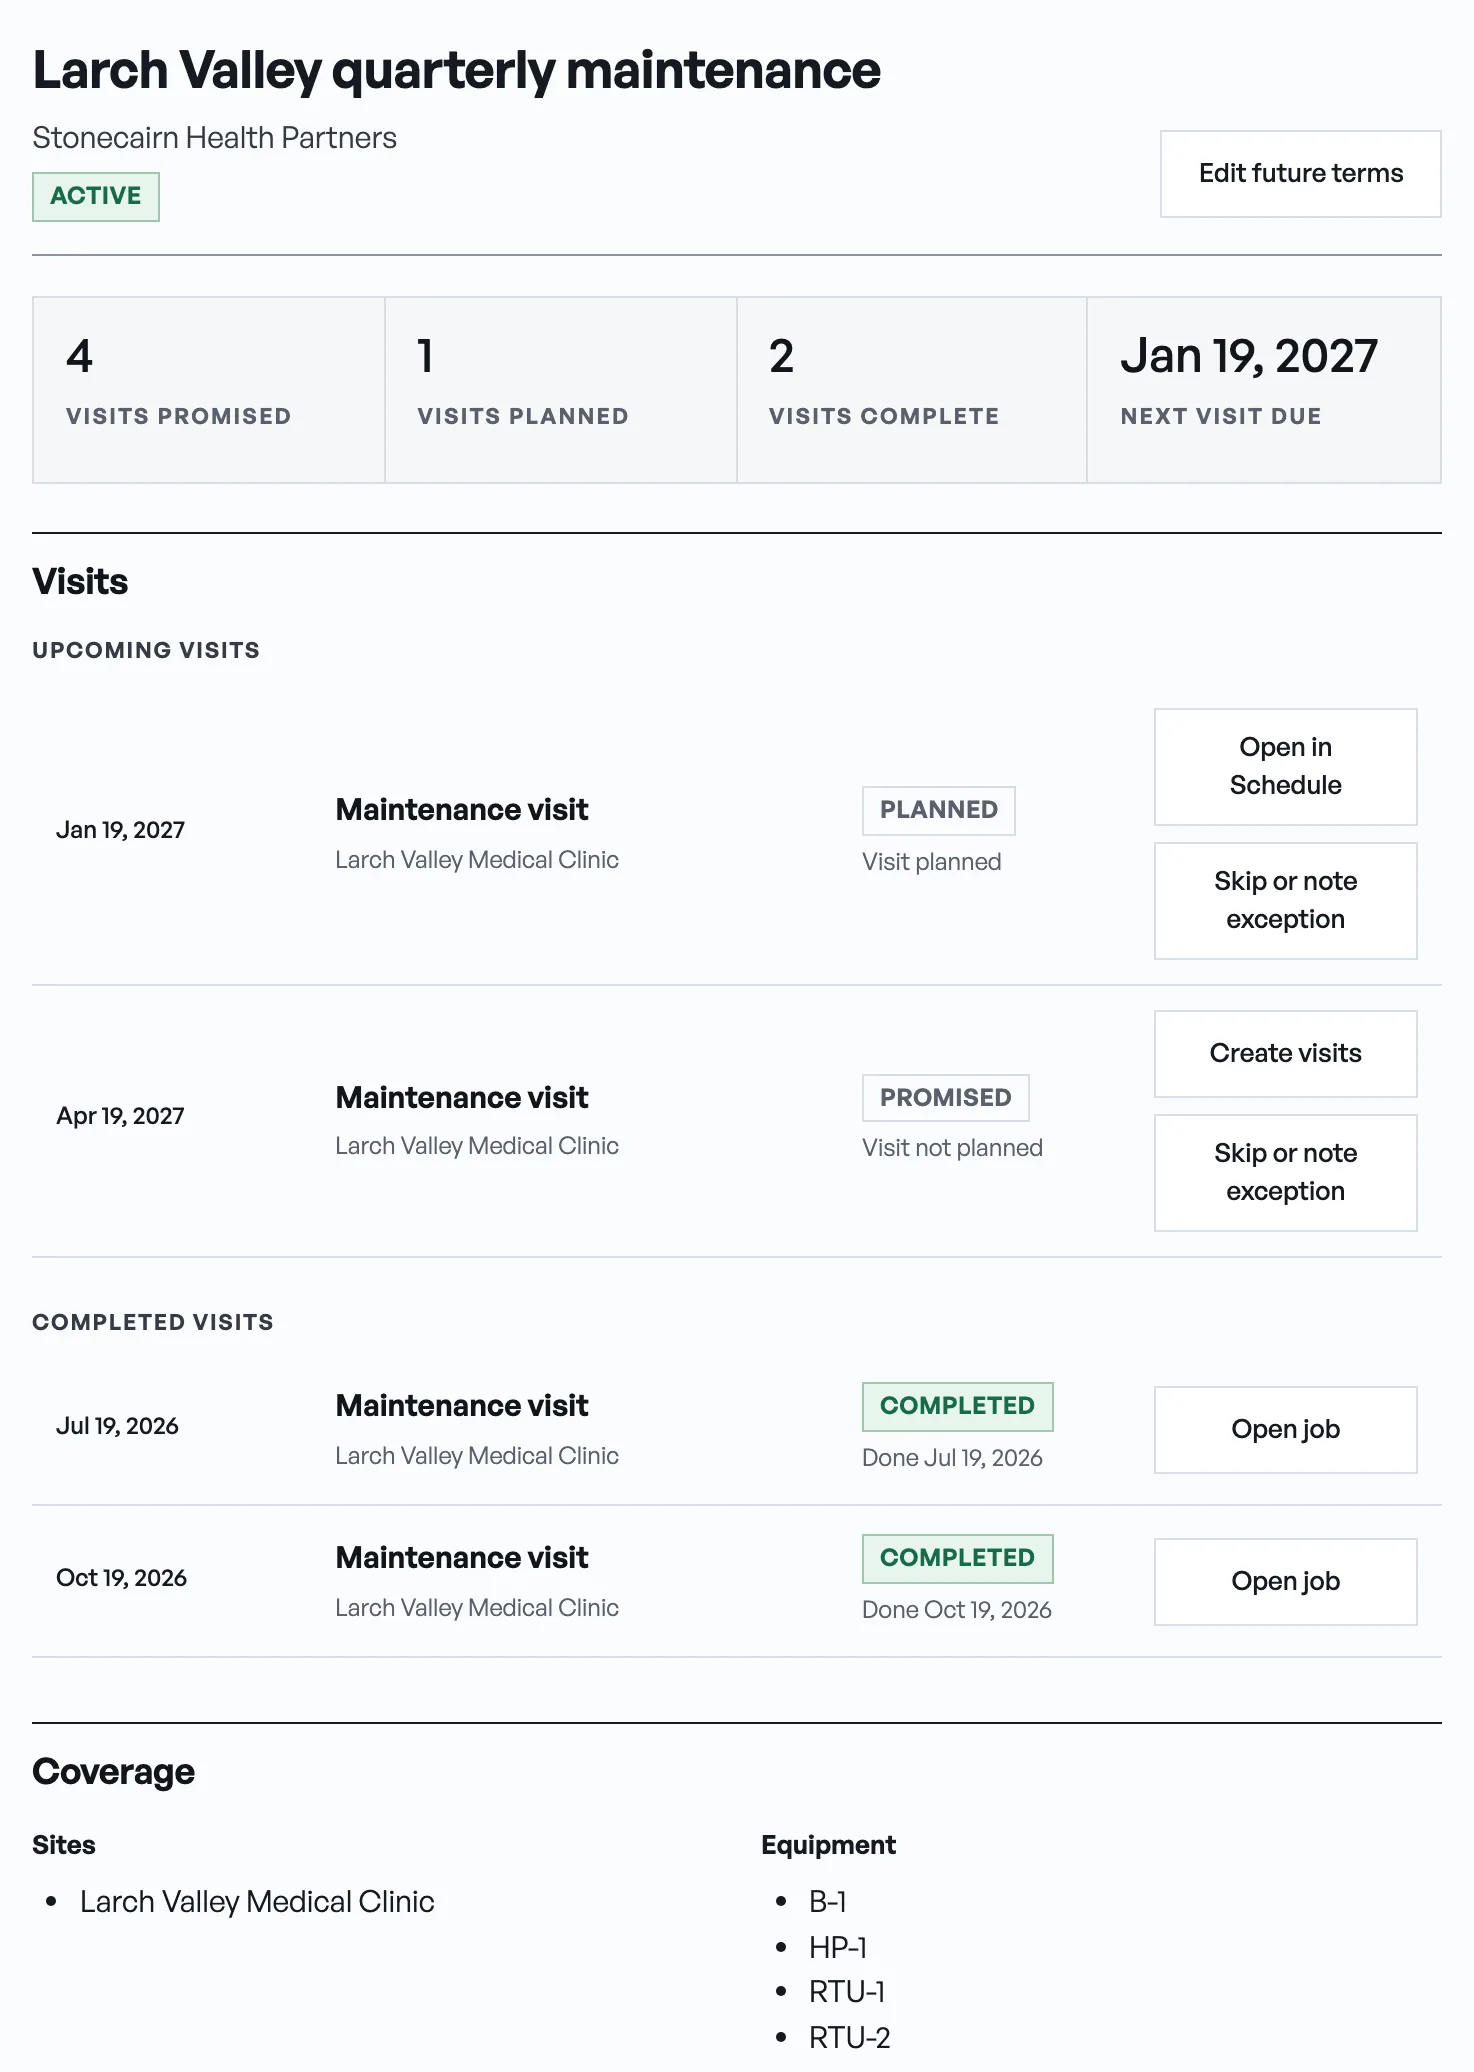Click 'Done Oct 19, 2026' text
This screenshot has height=2072, width=1474.
[957, 1610]
